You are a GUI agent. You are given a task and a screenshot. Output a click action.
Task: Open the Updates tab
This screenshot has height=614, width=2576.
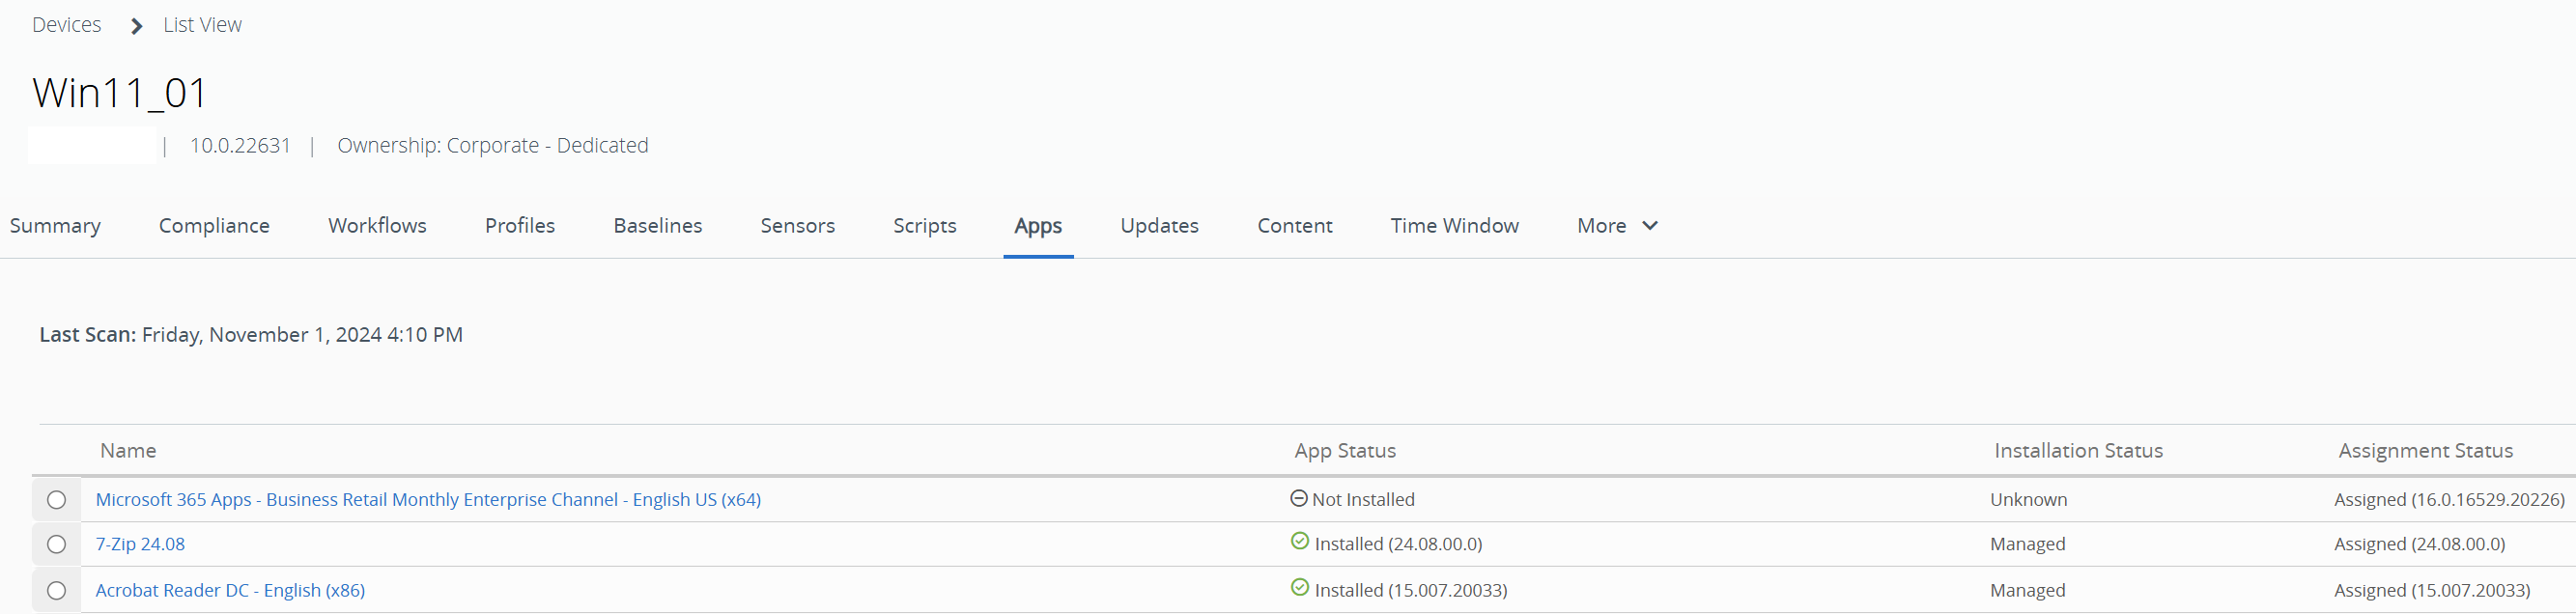coord(1159,226)
